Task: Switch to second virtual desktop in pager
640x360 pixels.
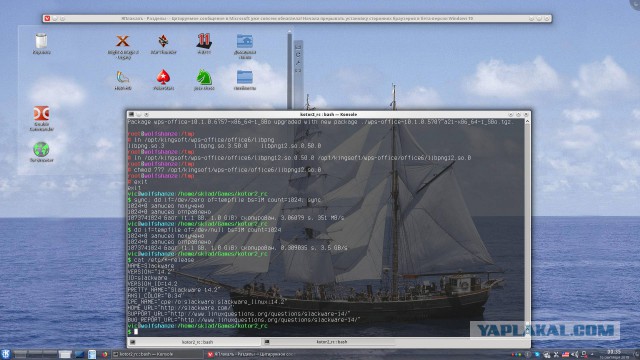Action: (x=35, y=354)
